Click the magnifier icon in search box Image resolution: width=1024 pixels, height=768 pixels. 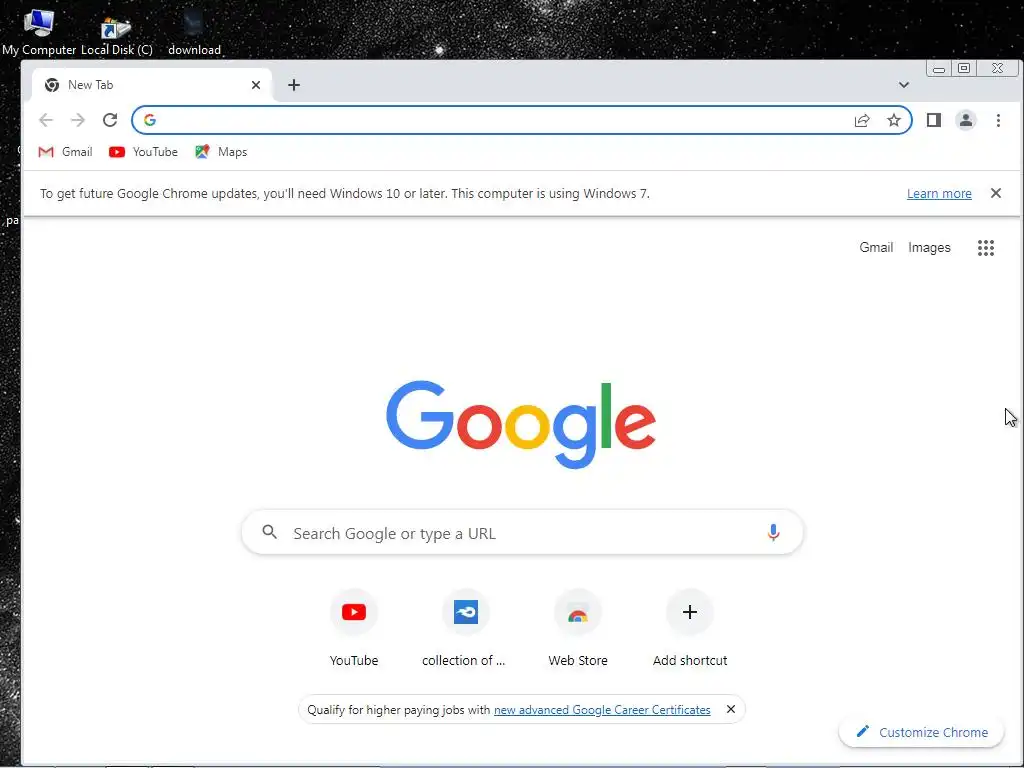pyautogui.click(x=270, y=532)
